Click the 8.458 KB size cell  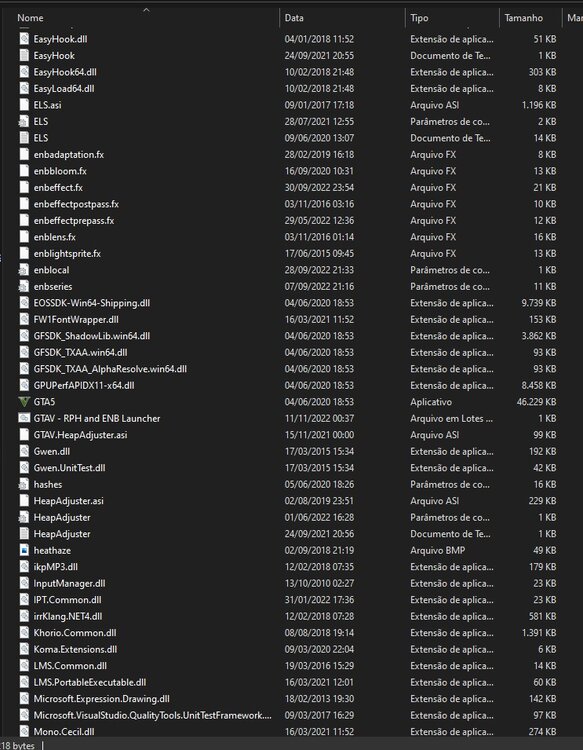pos(539,385)
